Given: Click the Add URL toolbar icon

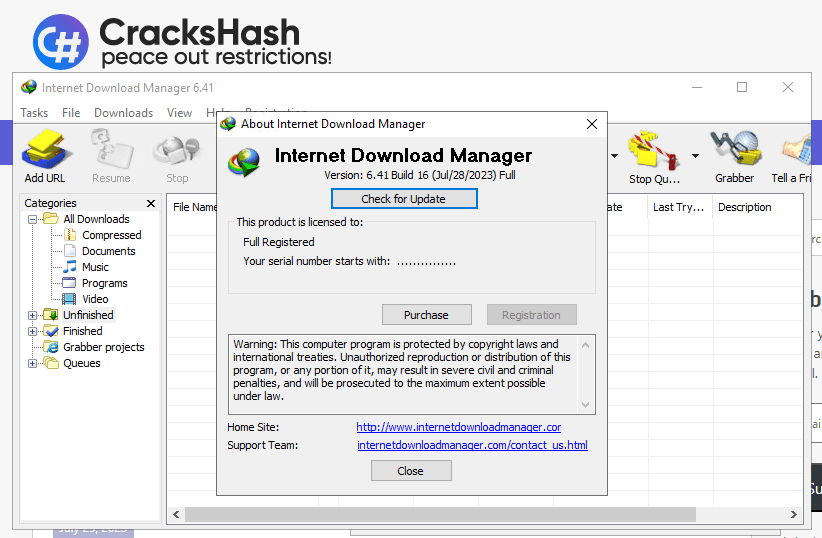Looking at the screenshot, I should pyautogui.click(x=45, y=150).
